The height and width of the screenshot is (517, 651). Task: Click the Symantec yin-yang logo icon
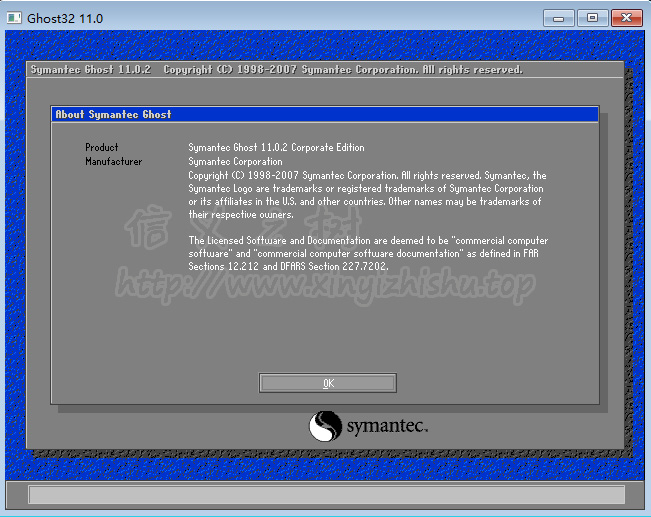(x=325, y=427)
